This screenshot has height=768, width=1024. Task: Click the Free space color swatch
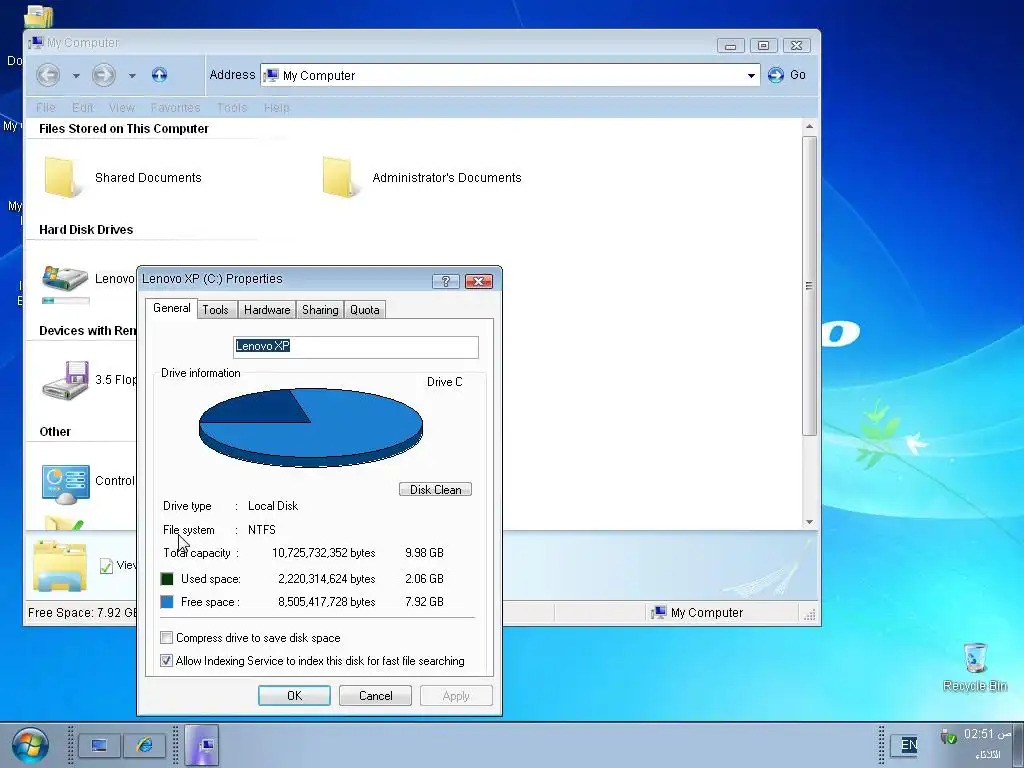[167, 601]
